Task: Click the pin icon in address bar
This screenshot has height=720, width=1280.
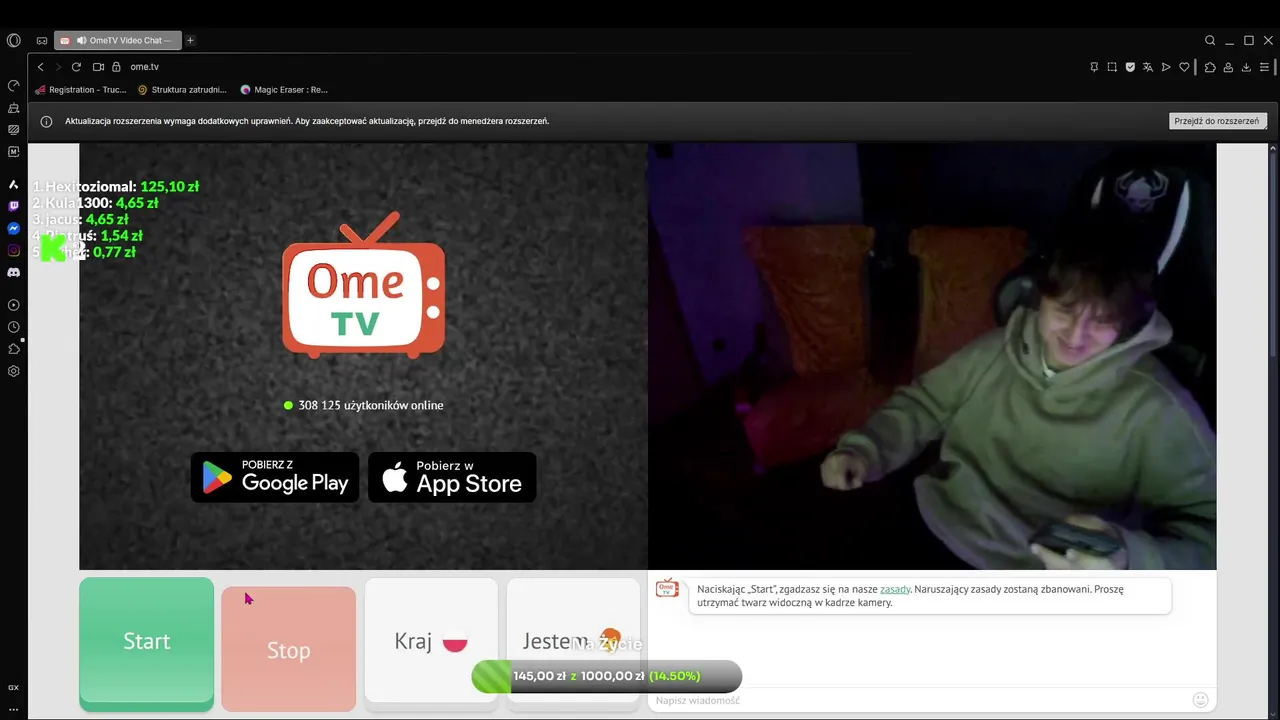Action: pos(1094,67)
